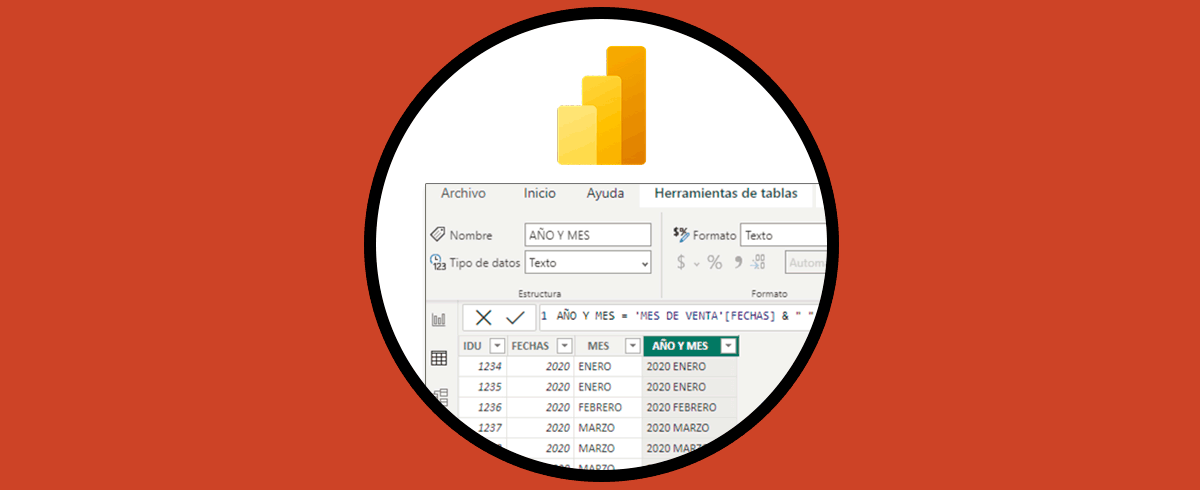Open the MES column filter dropdown

[632, 346]
